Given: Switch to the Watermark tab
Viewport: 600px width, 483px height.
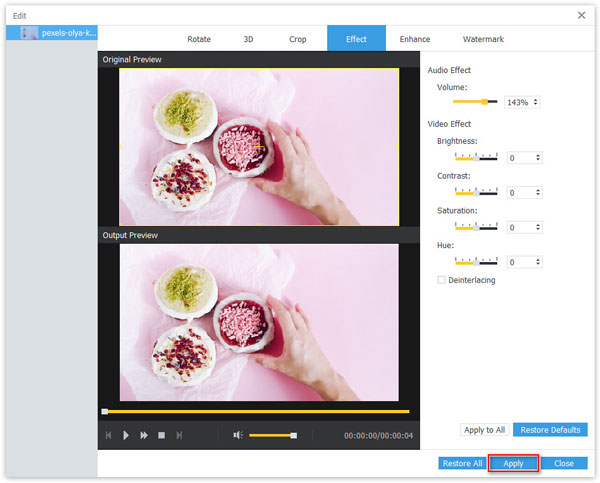Looking at the screenshot, I should (483, 39).
